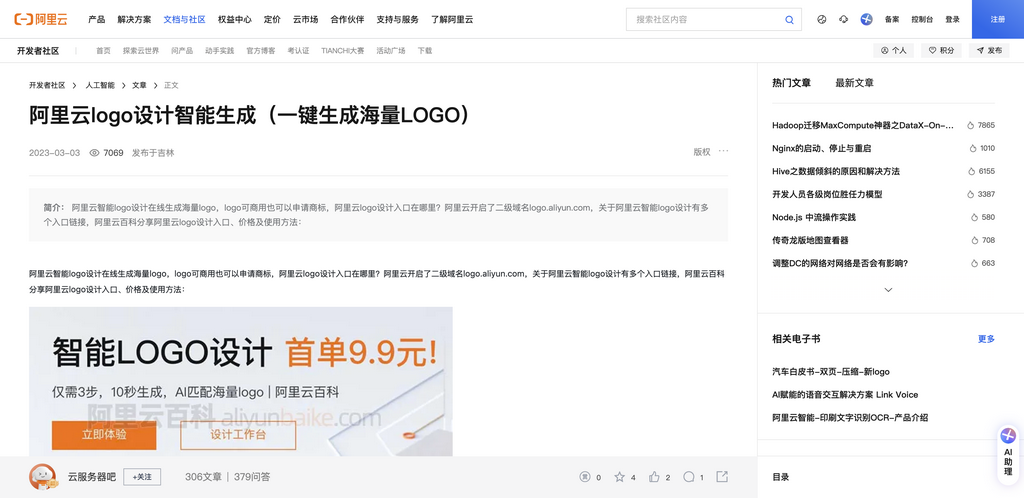Open the 定价 menu

(272, 20)
